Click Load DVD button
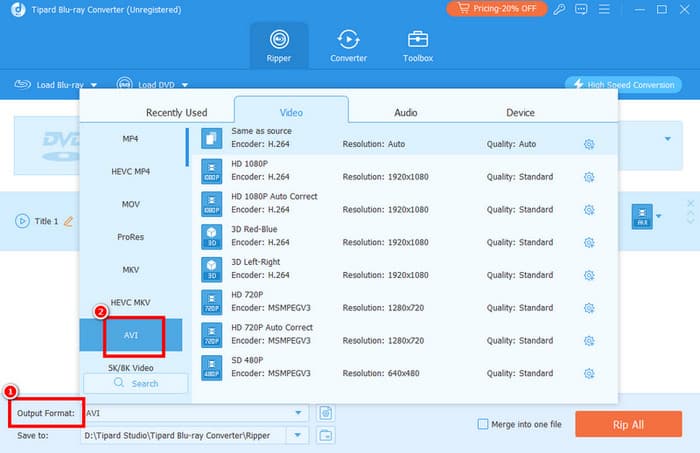 [146, 84]
